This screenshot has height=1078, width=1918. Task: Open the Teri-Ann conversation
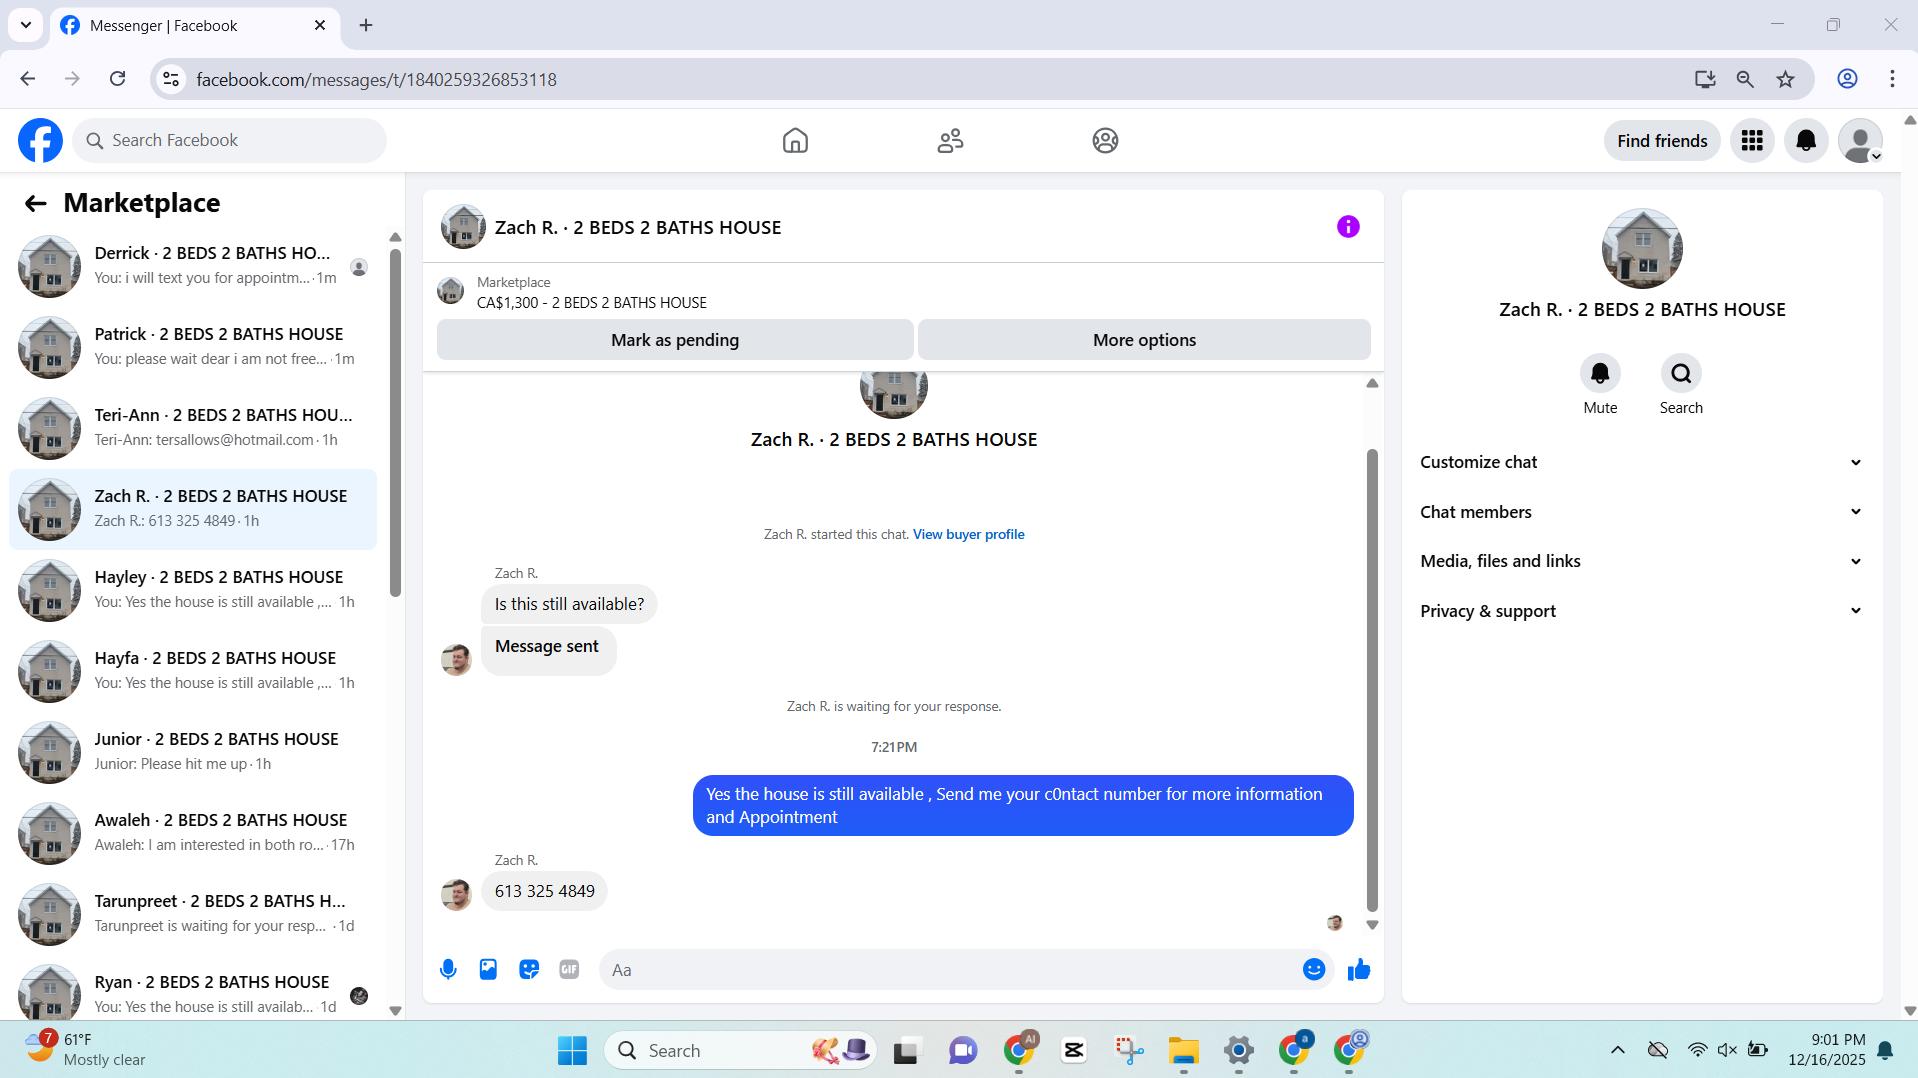pyautogui.click(x=193, y=428)
